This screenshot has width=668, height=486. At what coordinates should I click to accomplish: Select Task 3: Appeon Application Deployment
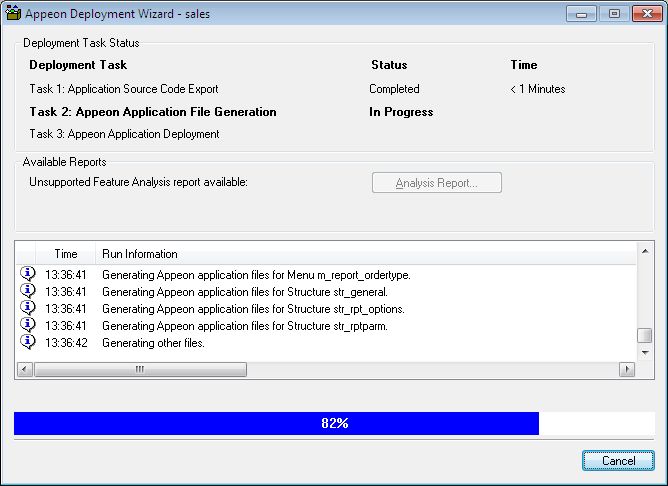point(124,134)
